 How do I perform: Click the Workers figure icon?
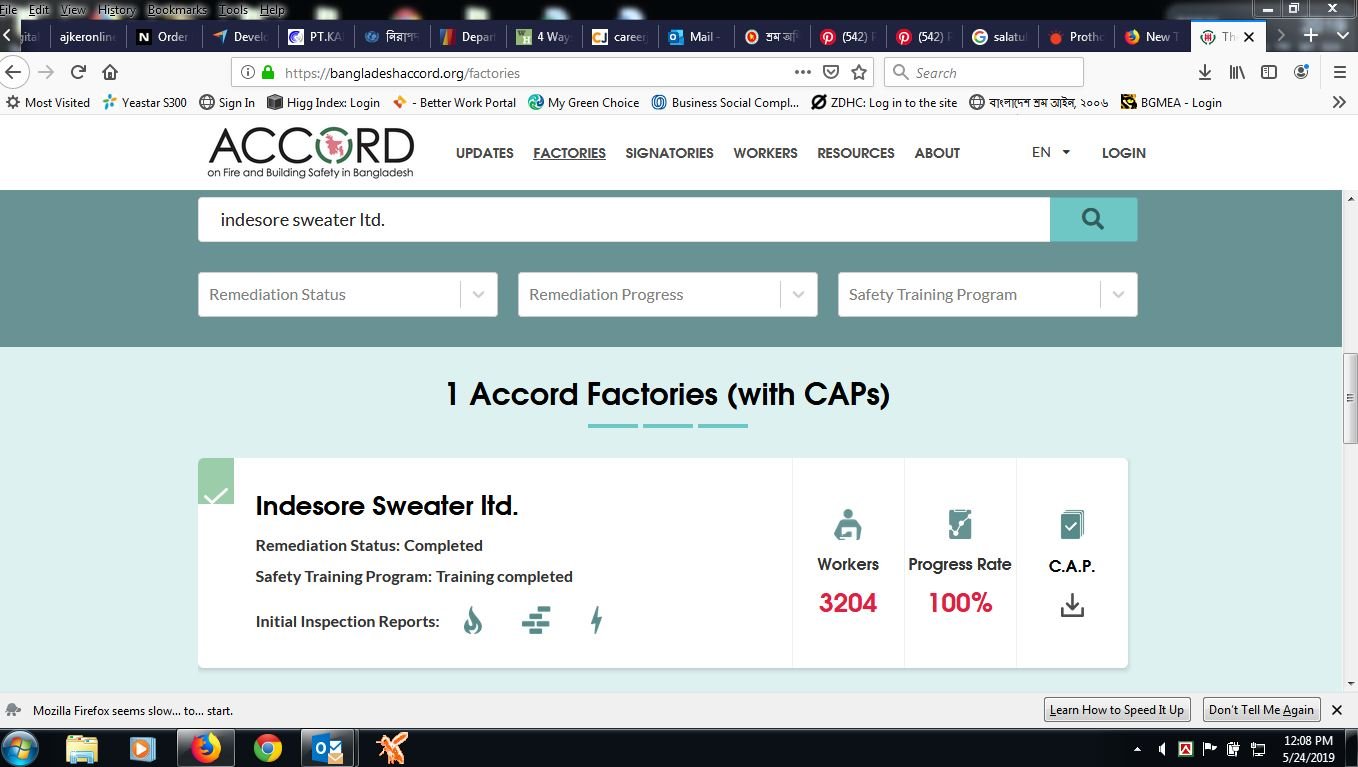[x=848, y=525]
